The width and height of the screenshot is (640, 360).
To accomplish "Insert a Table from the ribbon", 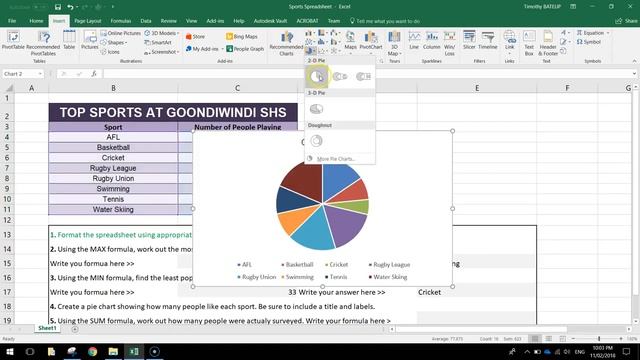I will [x=69, y=40].
